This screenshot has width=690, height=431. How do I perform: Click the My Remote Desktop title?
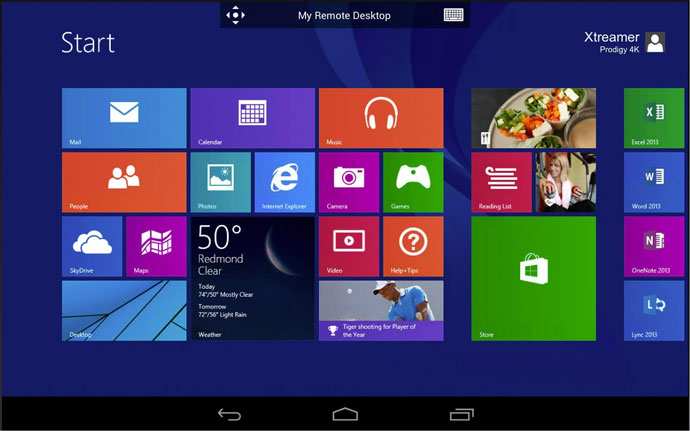point(344,15)
